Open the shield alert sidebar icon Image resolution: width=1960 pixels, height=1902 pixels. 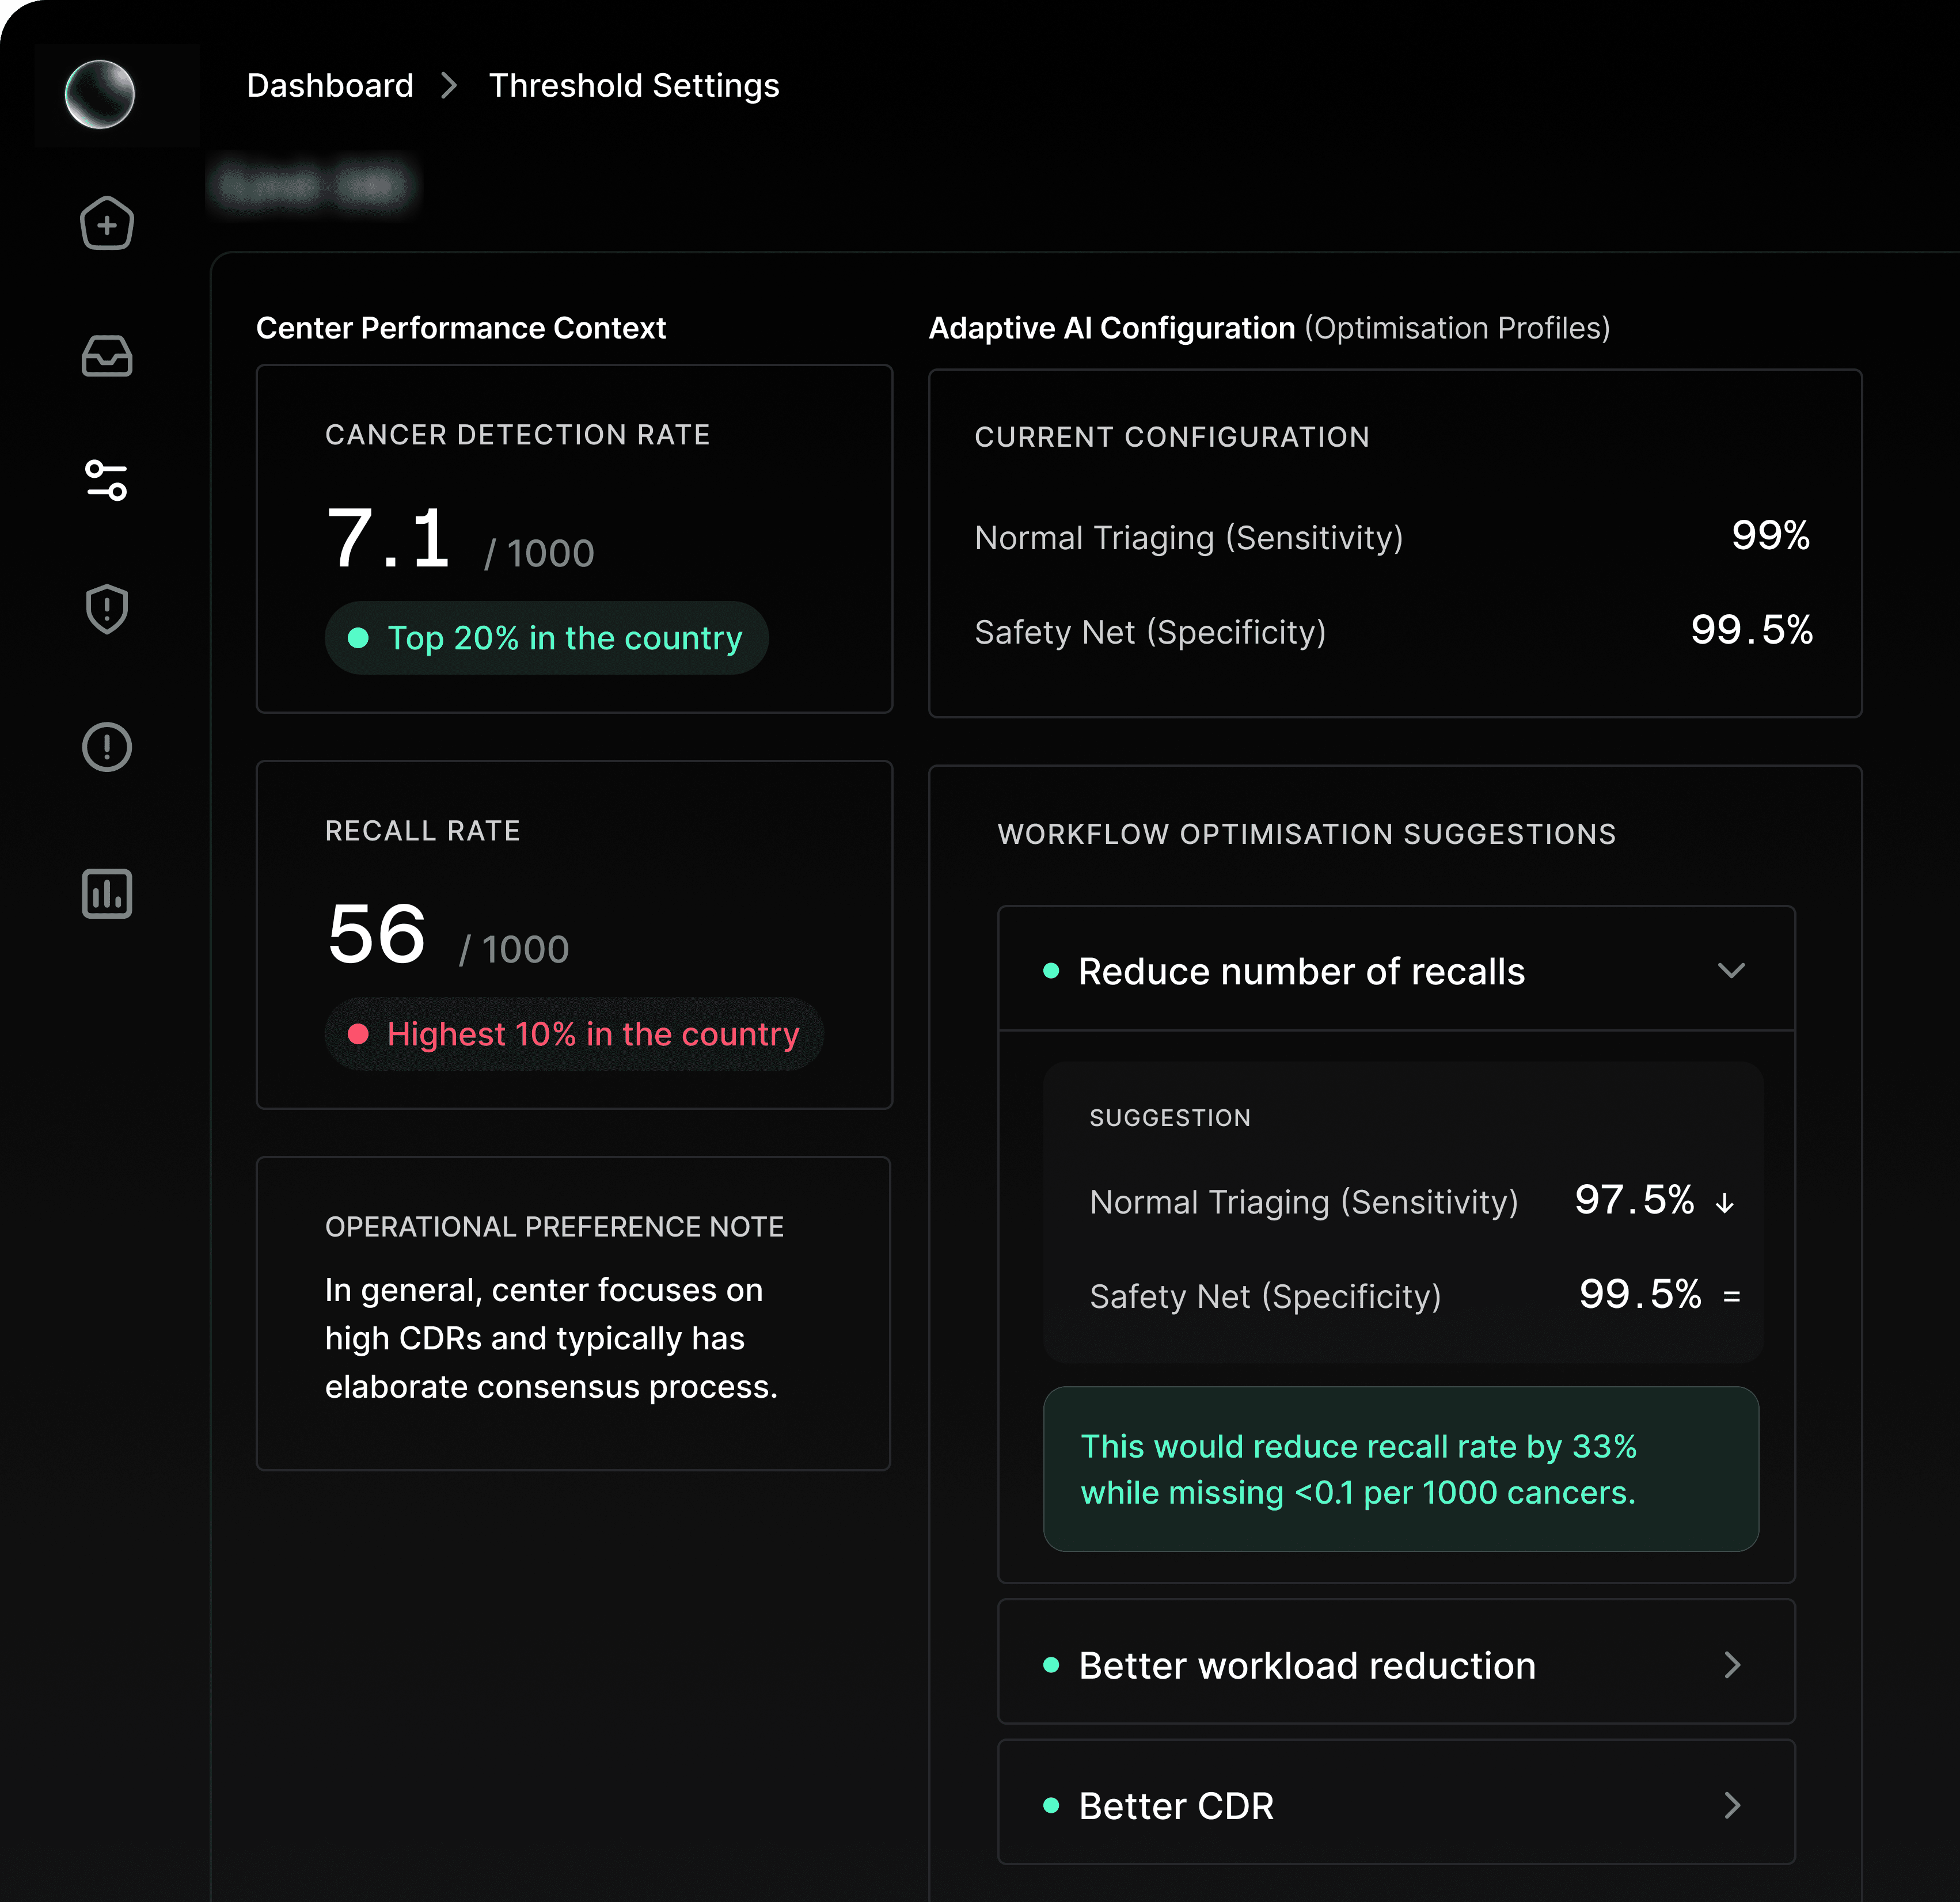point(107,609)
